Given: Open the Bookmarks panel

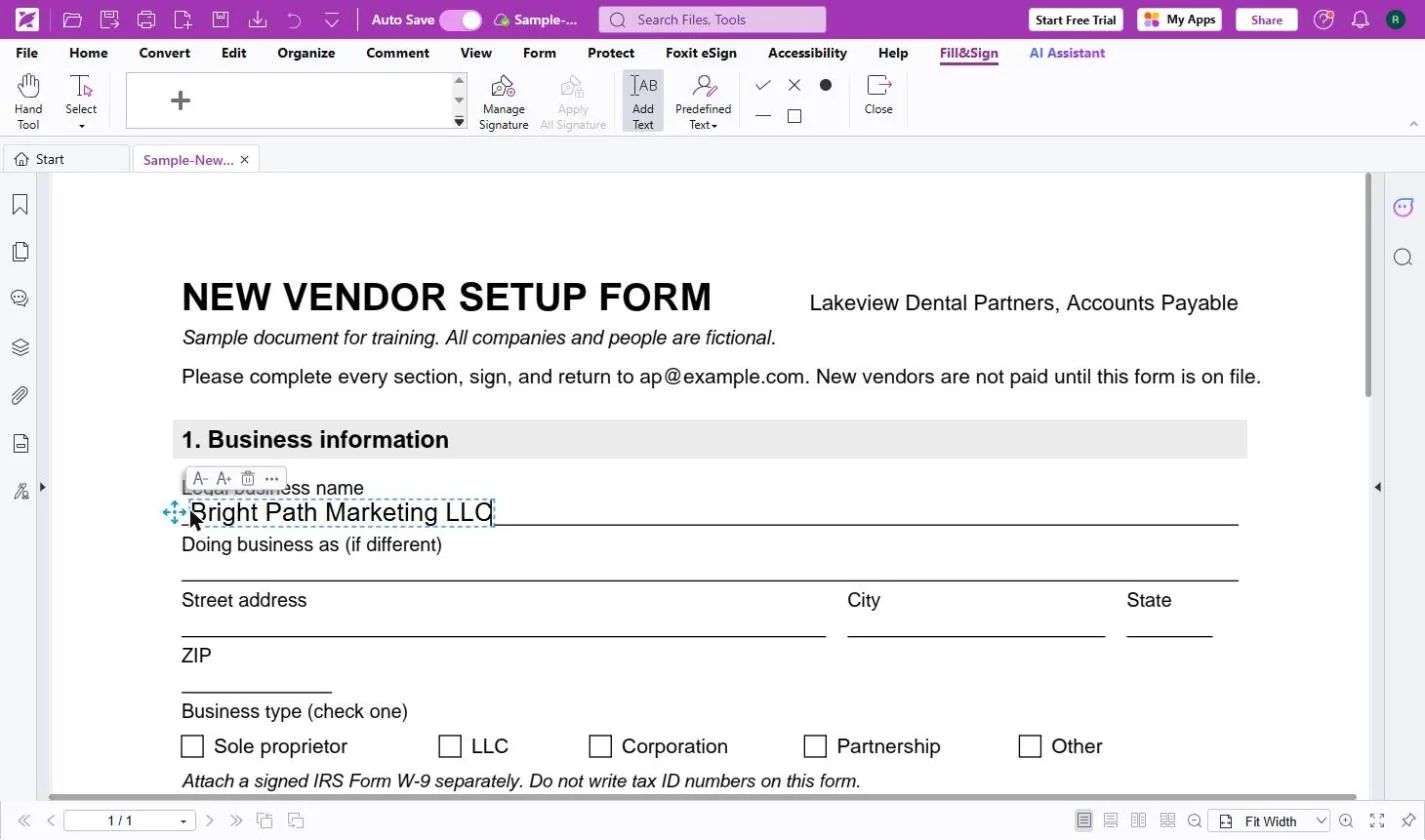Looking at the screenshot, I should (20, 204).
